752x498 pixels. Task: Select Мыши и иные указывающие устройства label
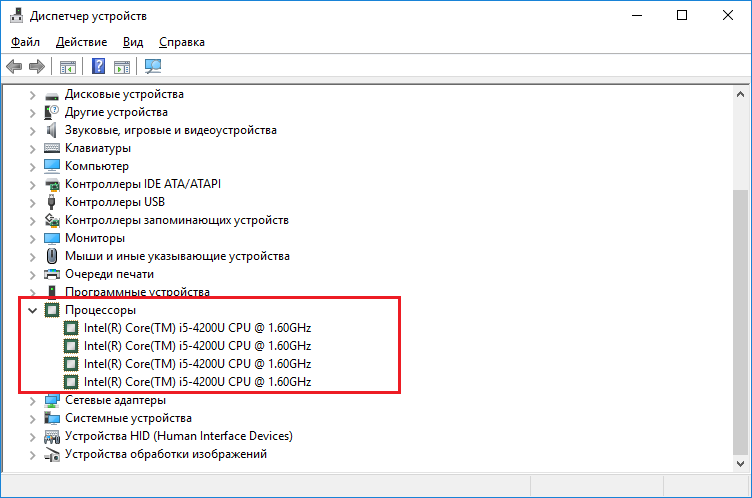click(x=177, y=256)
